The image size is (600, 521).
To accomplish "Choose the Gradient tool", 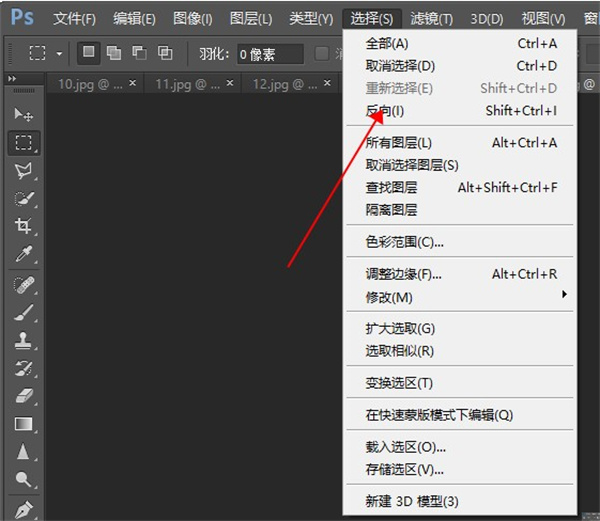I will pos(24,424).
